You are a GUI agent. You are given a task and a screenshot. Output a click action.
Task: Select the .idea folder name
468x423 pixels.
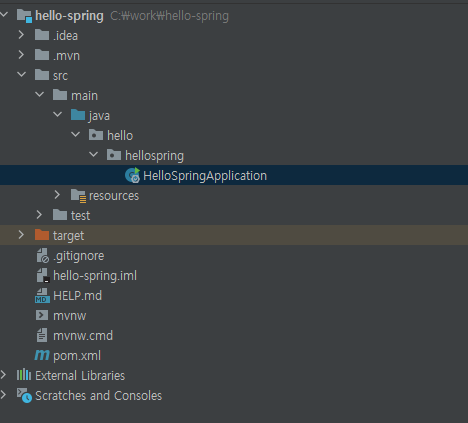click(x=66, y=35)
